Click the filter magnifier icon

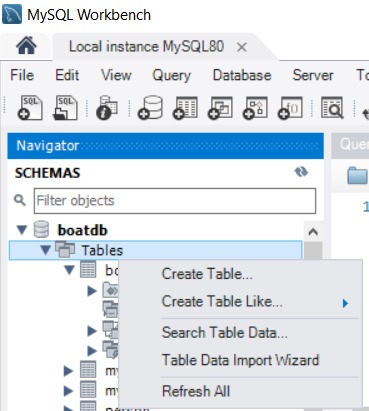click(20, 200)
